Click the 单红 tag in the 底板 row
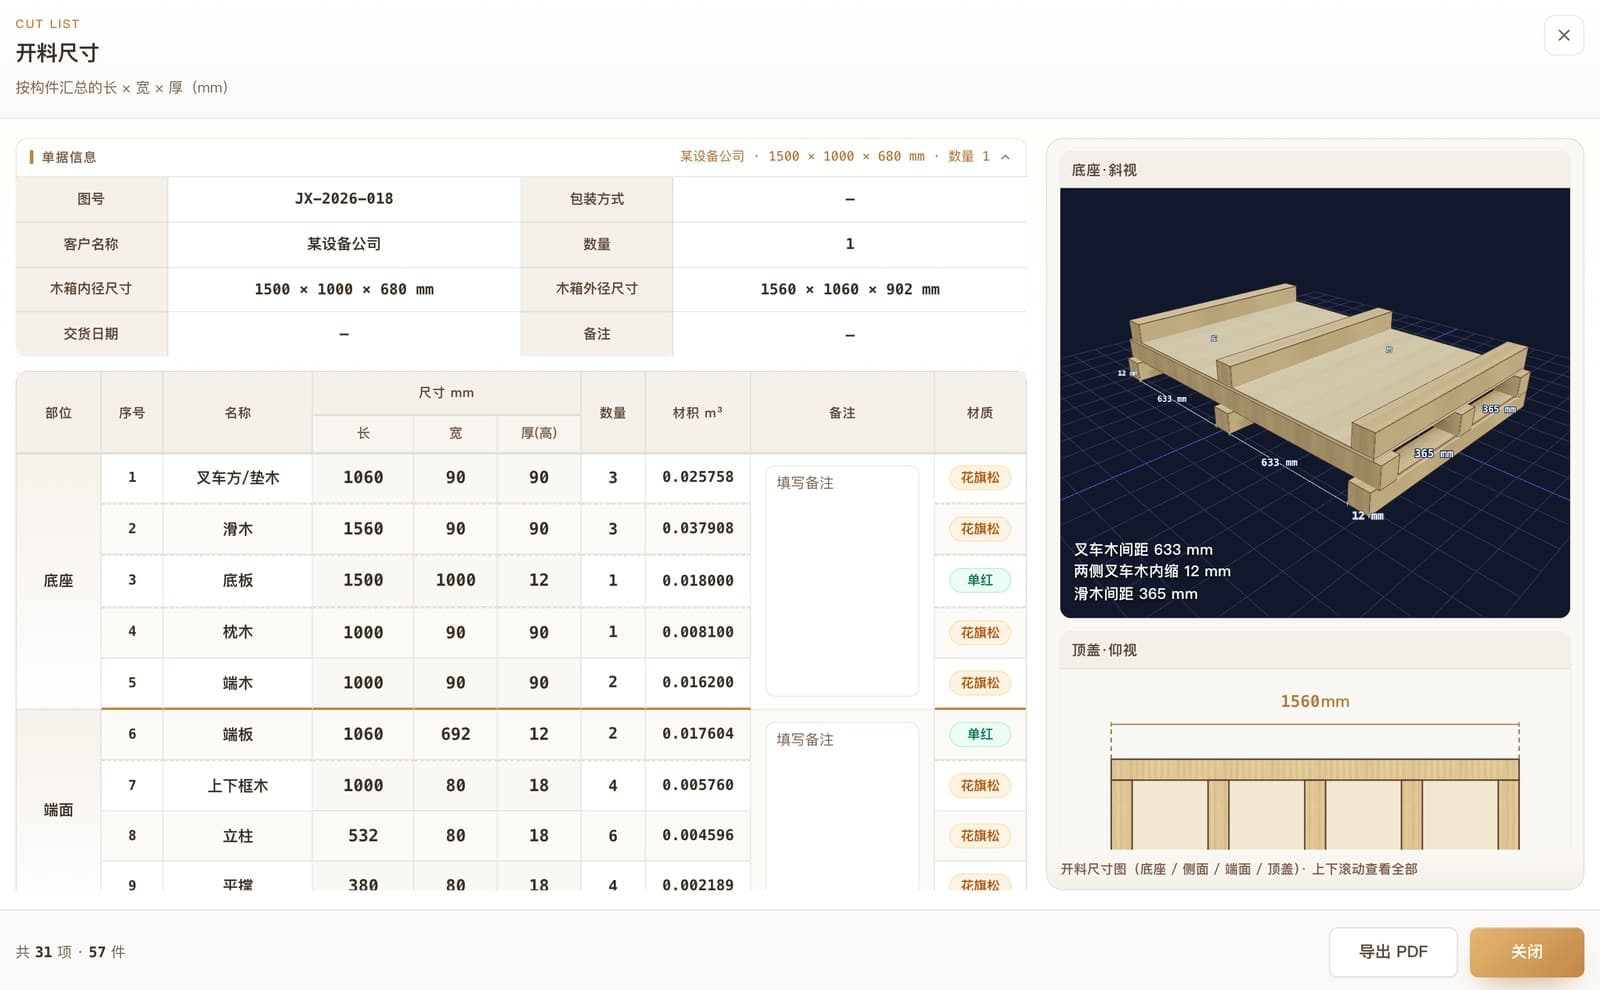1600x990 pixels. pyautogui.click(x=980, y=580)
